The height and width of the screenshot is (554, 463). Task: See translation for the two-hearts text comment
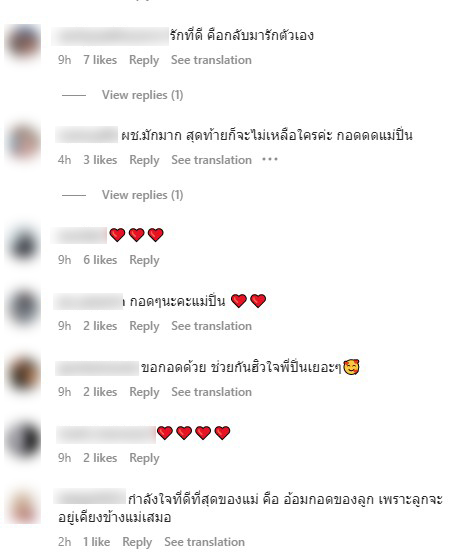click(x=211, y=326)
